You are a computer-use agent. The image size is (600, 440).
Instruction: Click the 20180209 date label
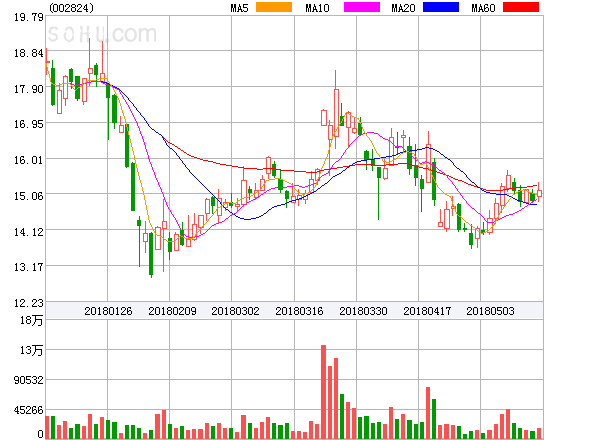(x=172, y=311)
